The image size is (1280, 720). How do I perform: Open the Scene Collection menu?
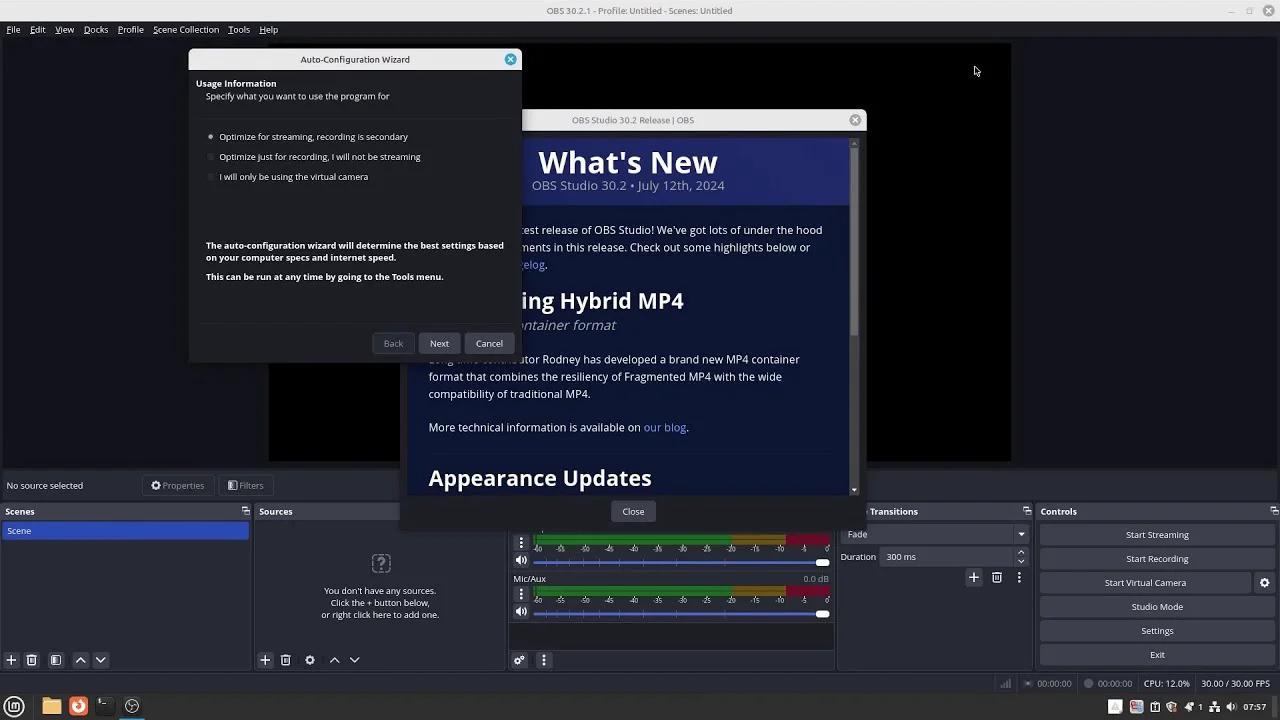[x=185, y=29]
